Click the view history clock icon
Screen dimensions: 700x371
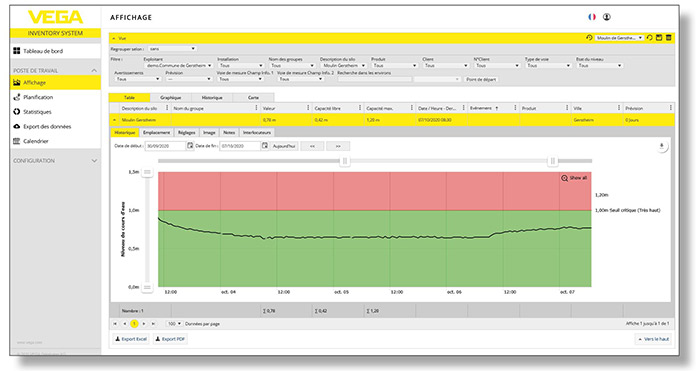pyautogui.click(x=589, y=38)
